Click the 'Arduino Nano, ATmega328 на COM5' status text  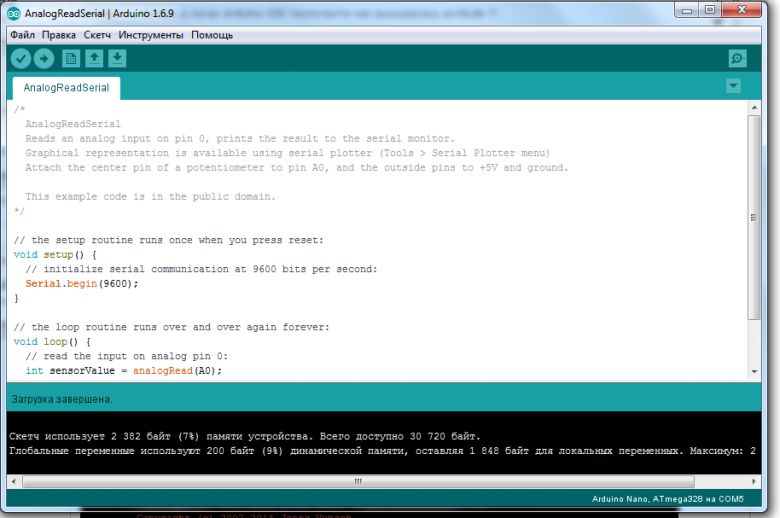coord(668,499)
